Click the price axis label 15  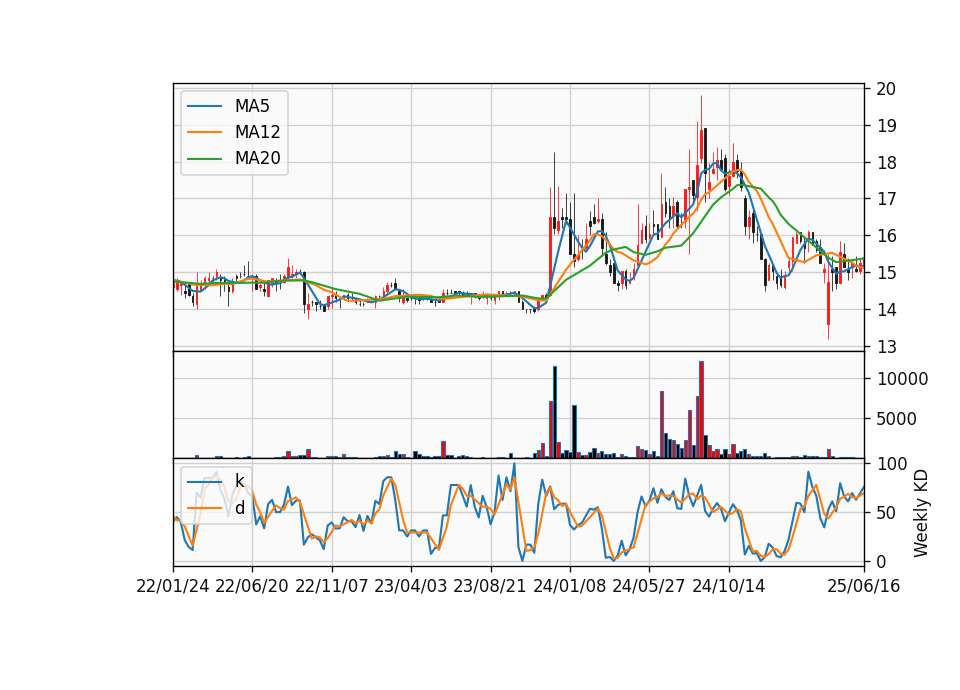[x=886, y=272]
